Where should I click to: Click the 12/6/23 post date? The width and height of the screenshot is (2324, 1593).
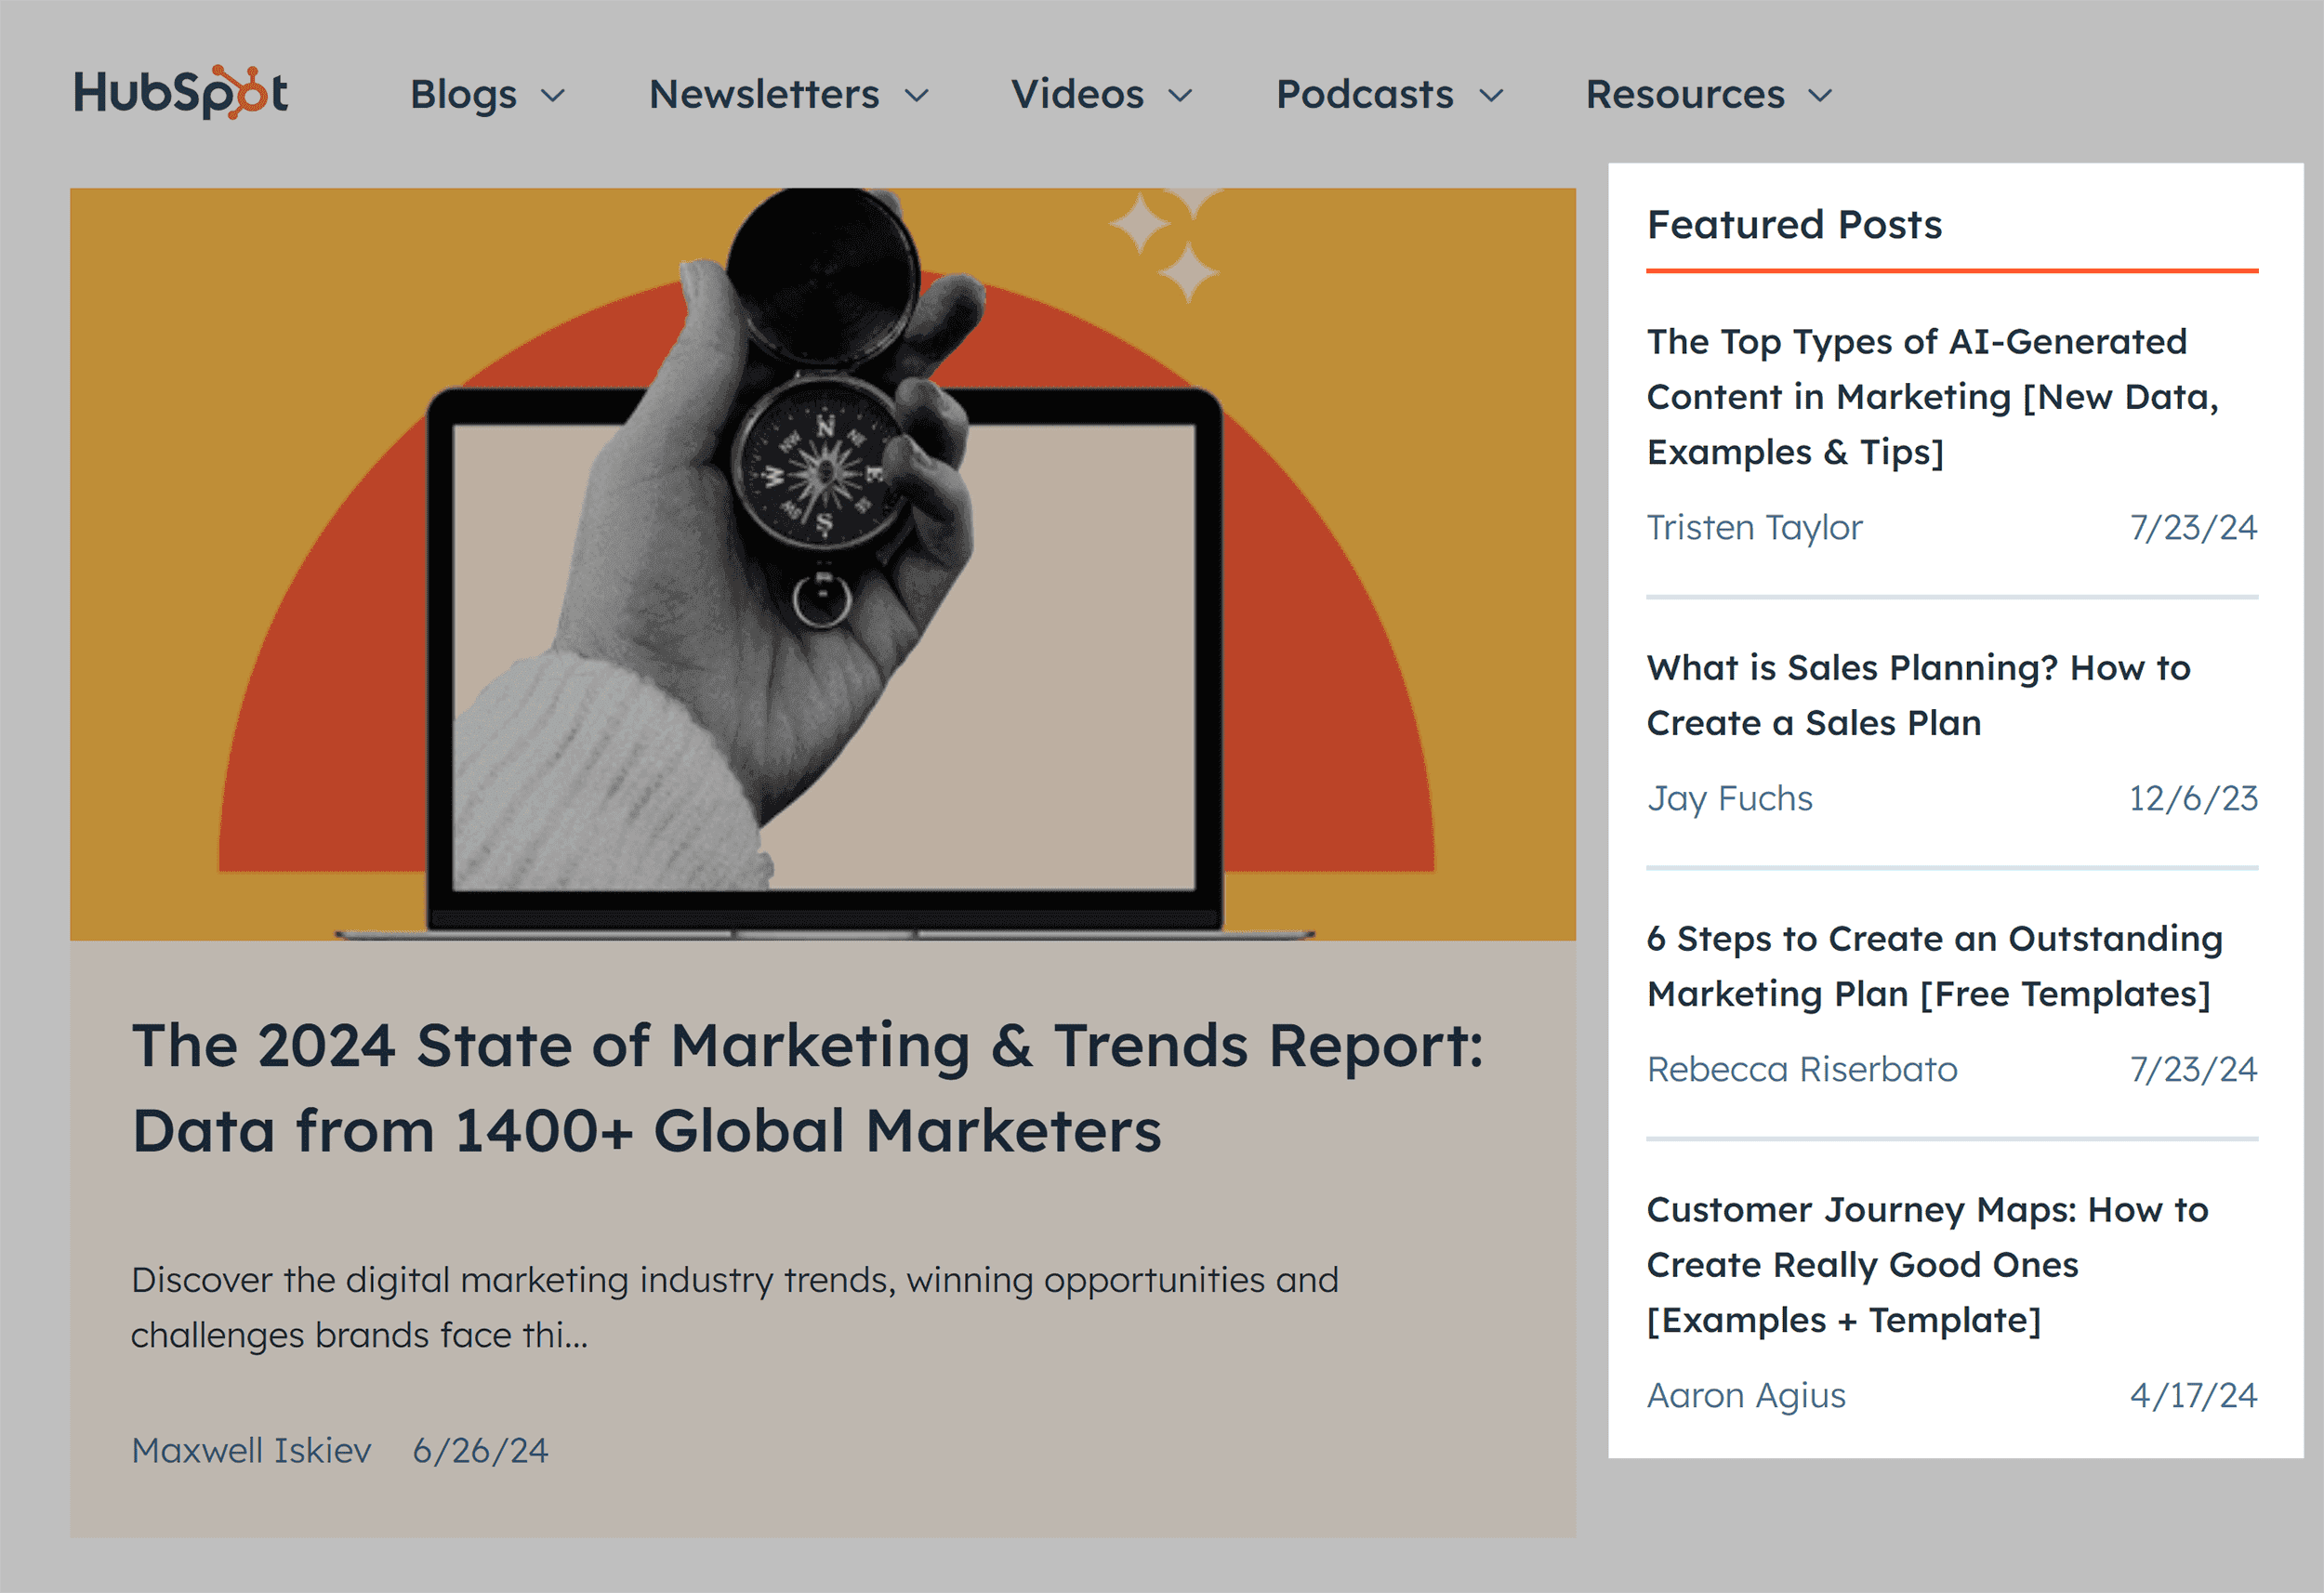2193,798
